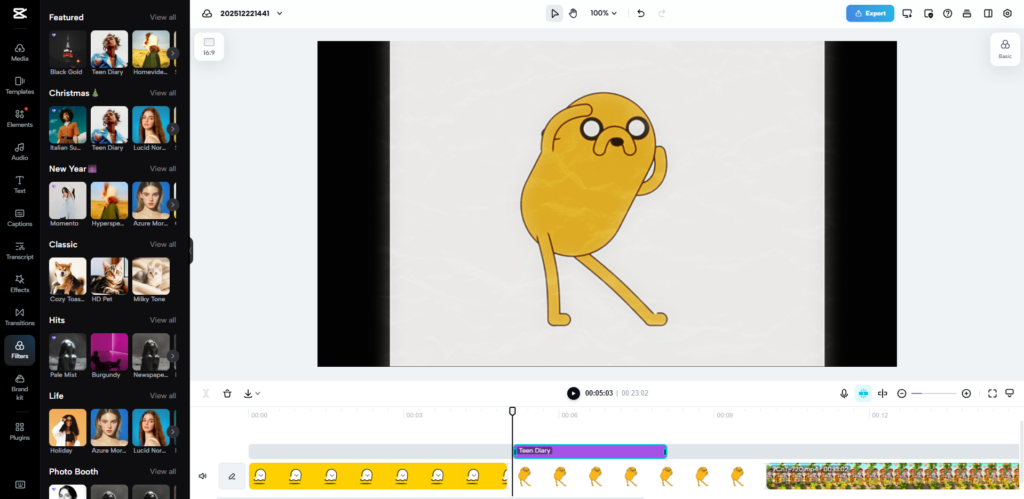Open the Transitions panel
Viewport: 1024px width, 499px height.
(x=20, y=315)
